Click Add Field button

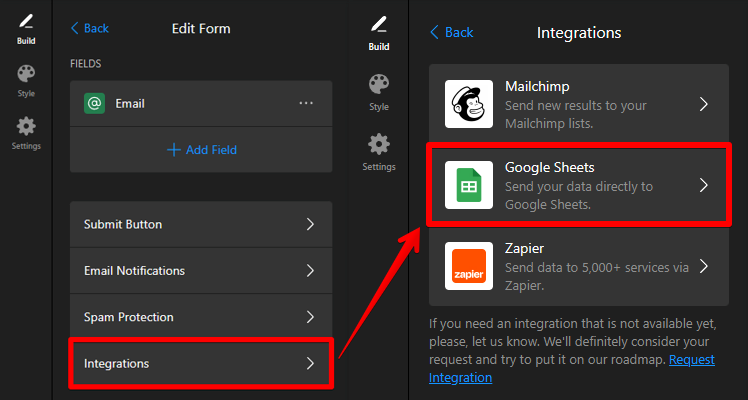[202, 150]
